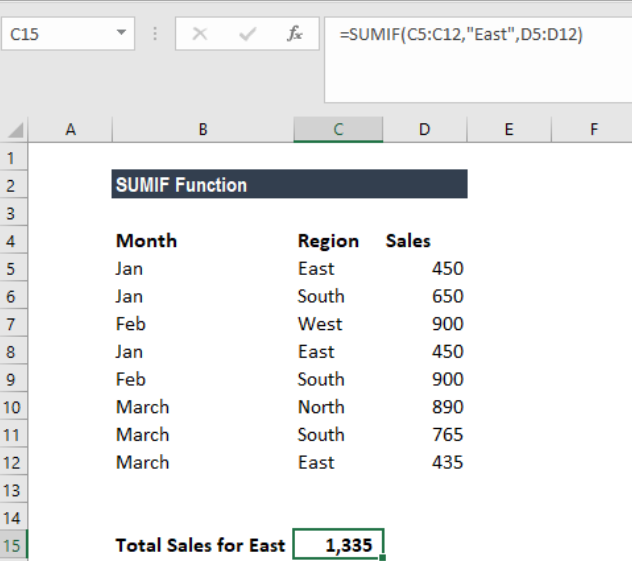Click the Cancel (X) icon in formula bar

coord(200,34)
